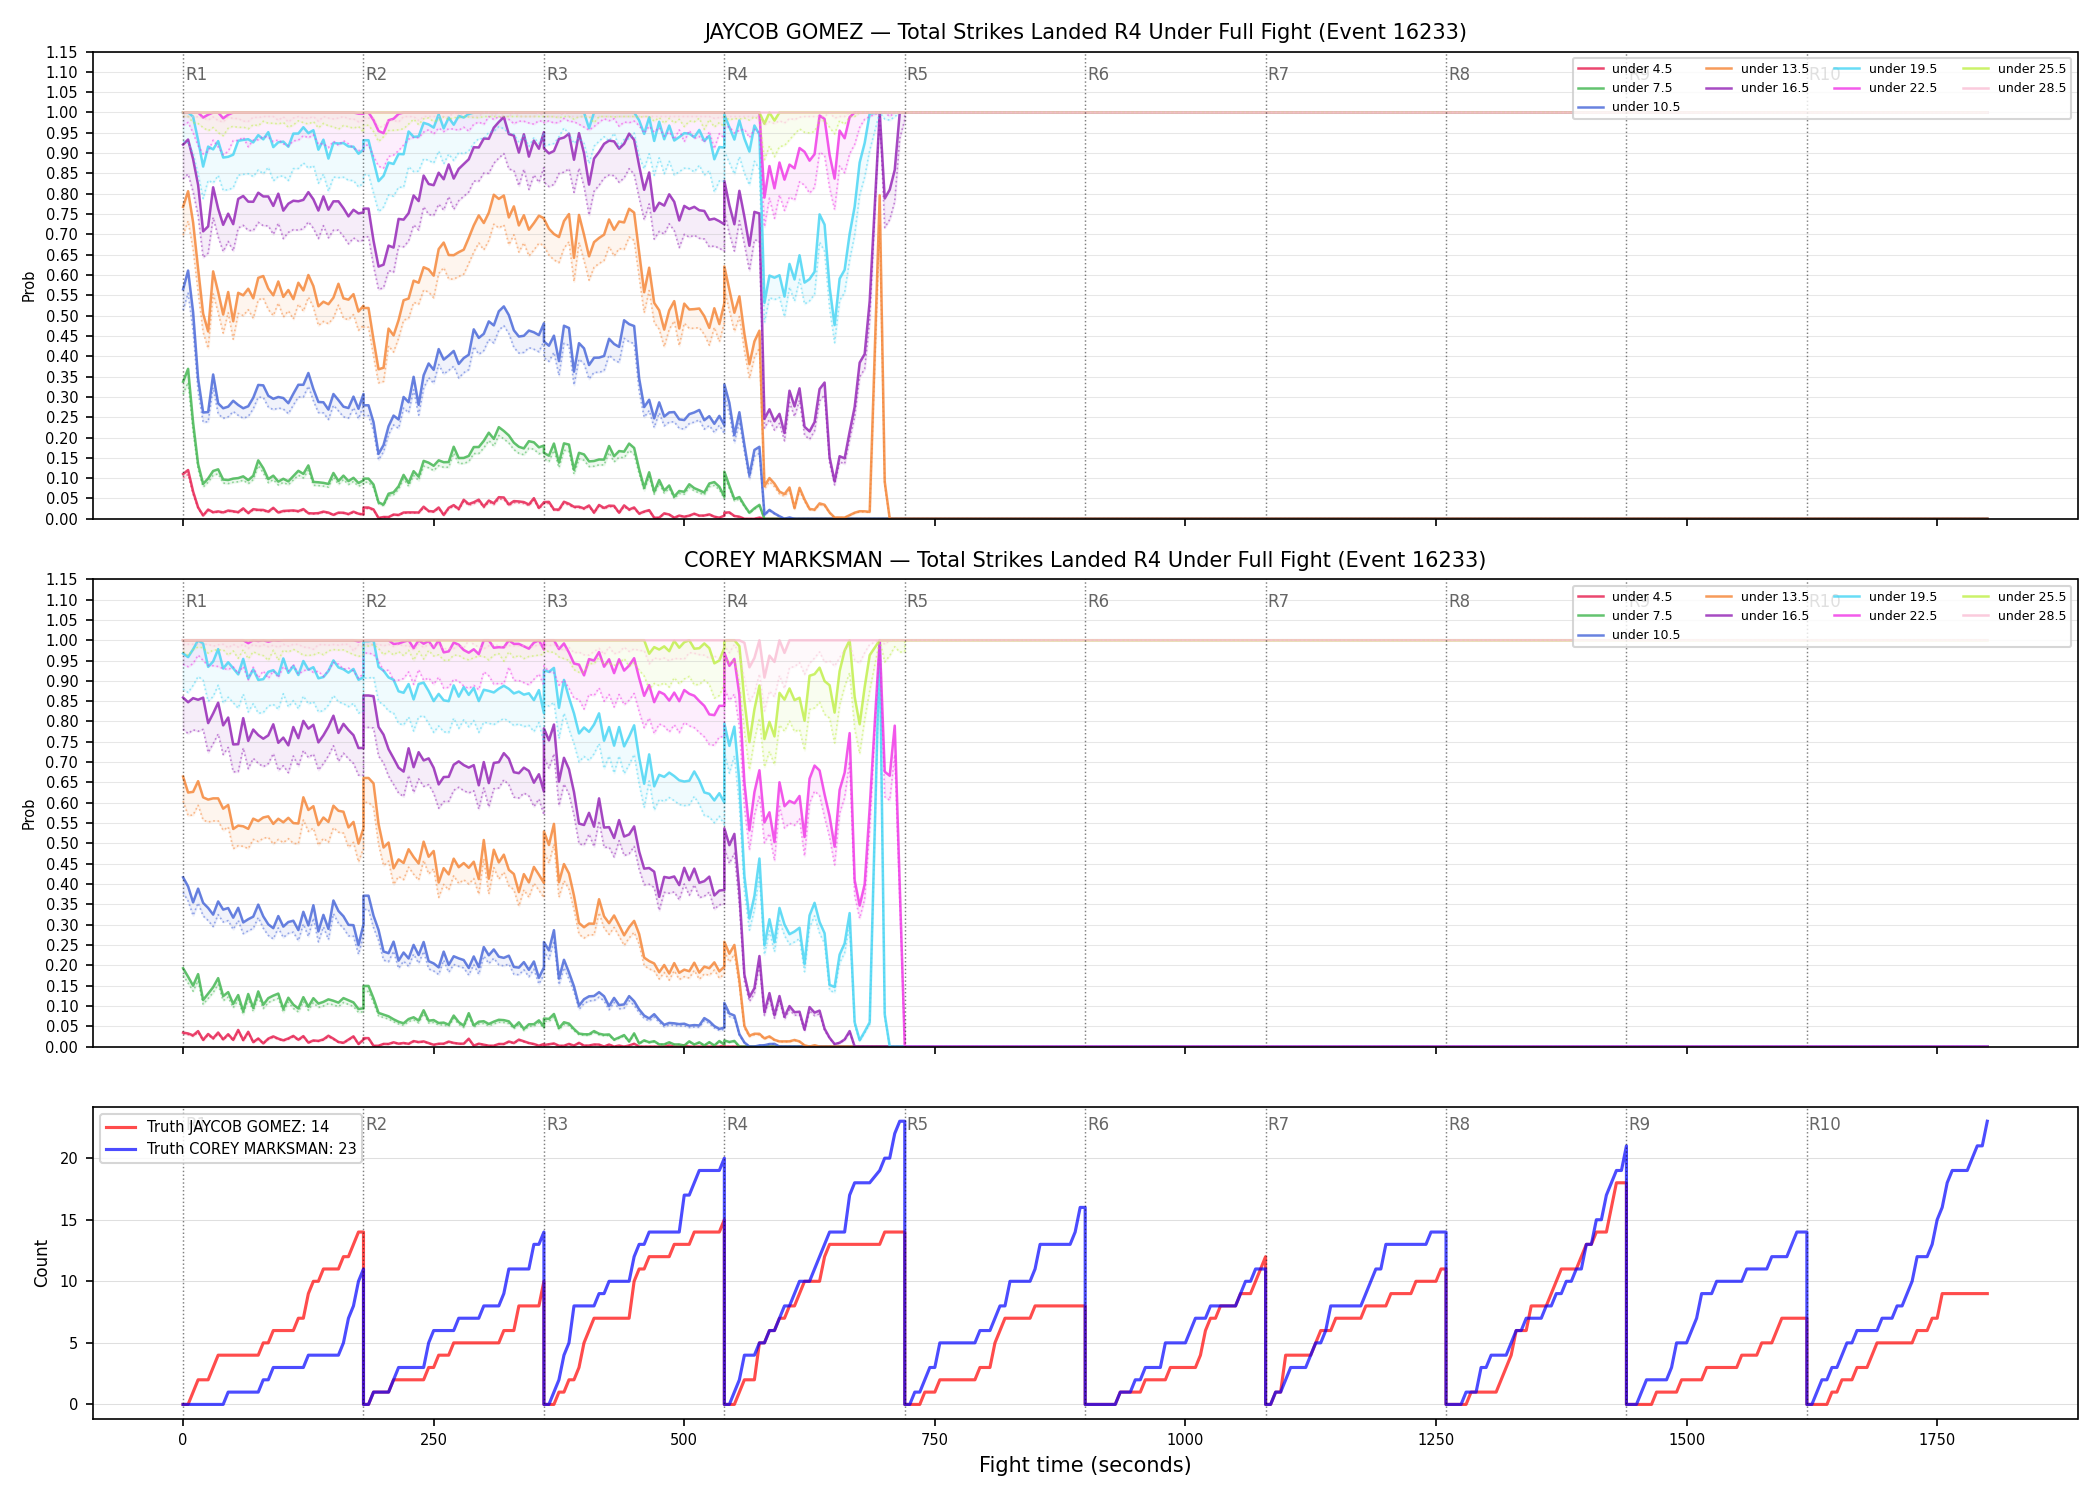Click round marker R4 in the Gomez chart
This screenshot has width=2100, height=1500.
[737, 74]
